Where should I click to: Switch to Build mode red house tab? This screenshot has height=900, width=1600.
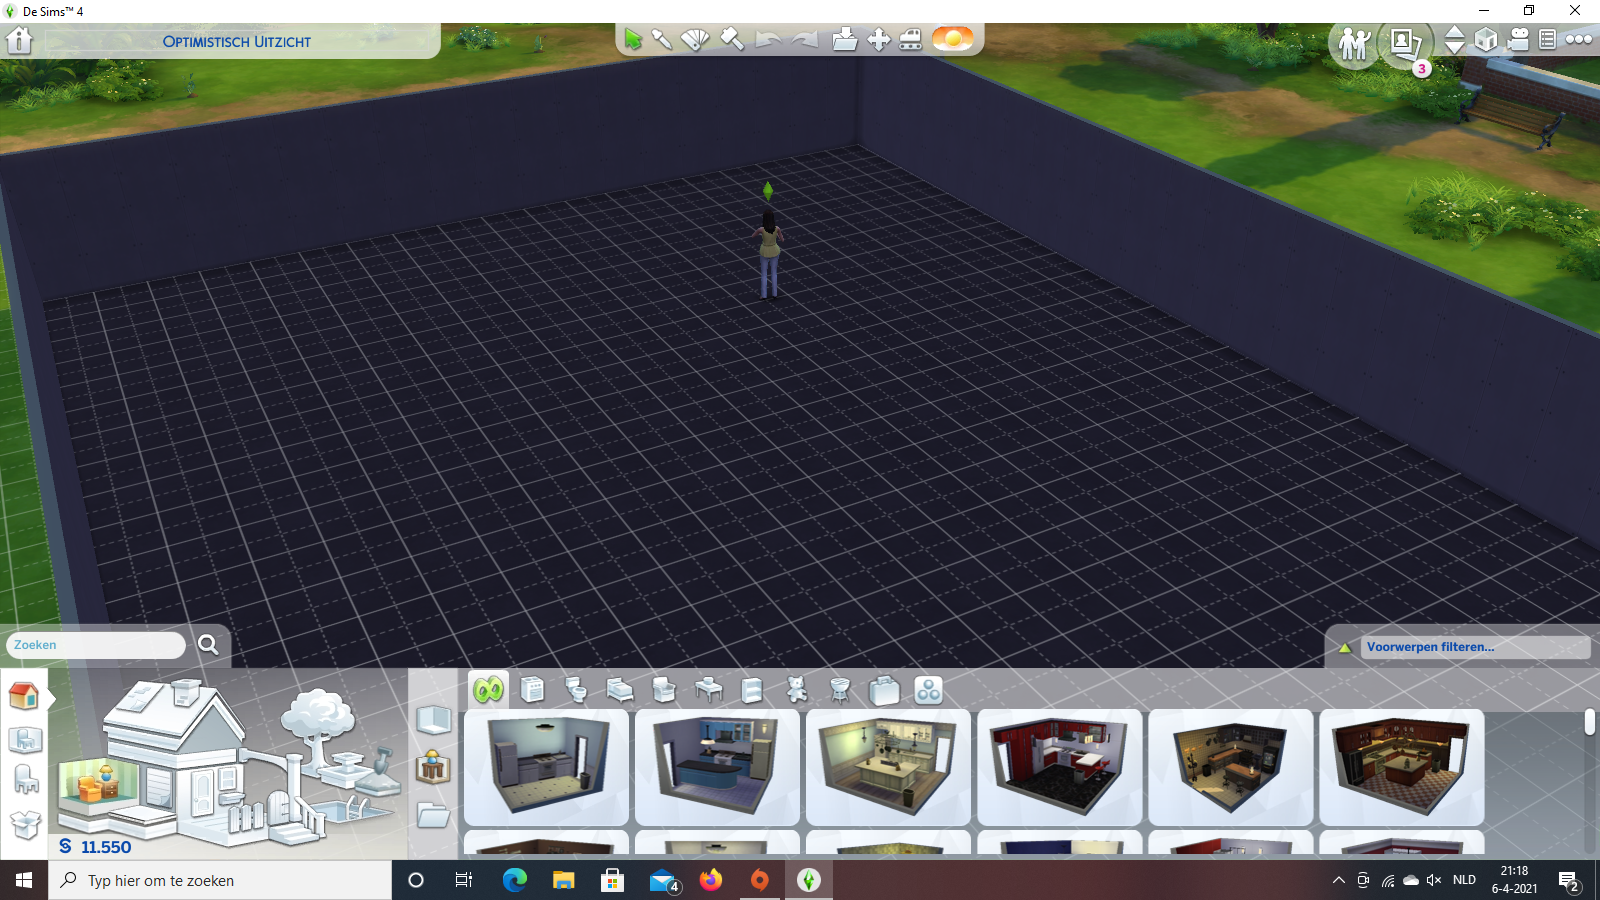pos(24,696)
